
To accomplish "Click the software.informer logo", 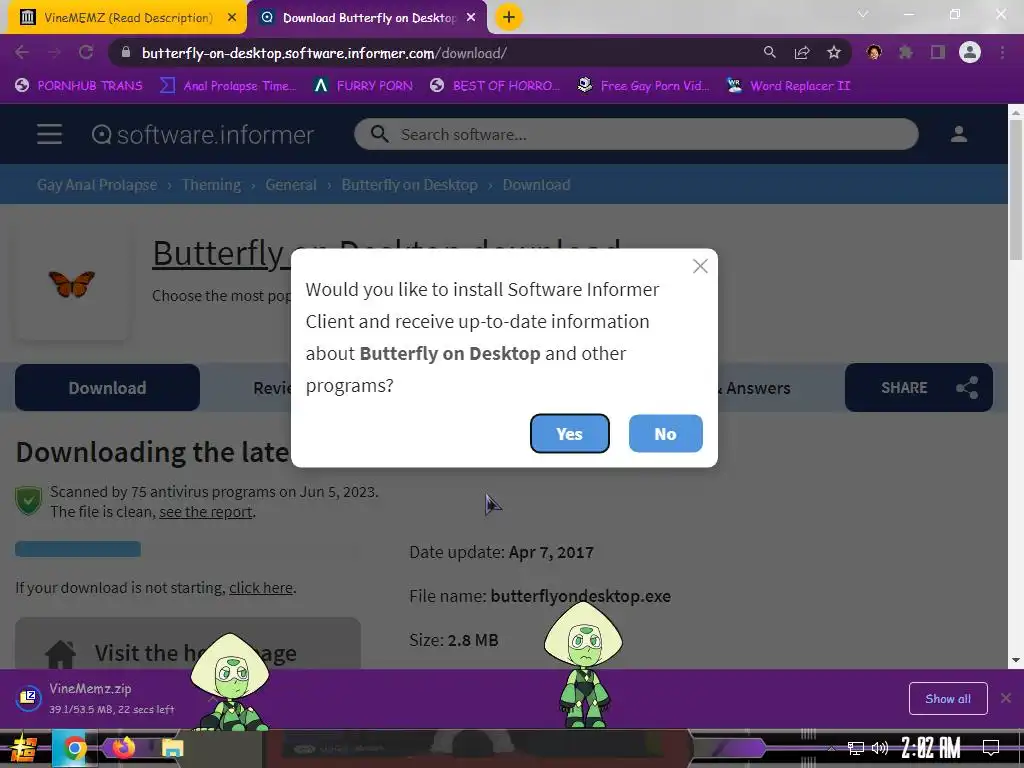I will pos(202,135).
